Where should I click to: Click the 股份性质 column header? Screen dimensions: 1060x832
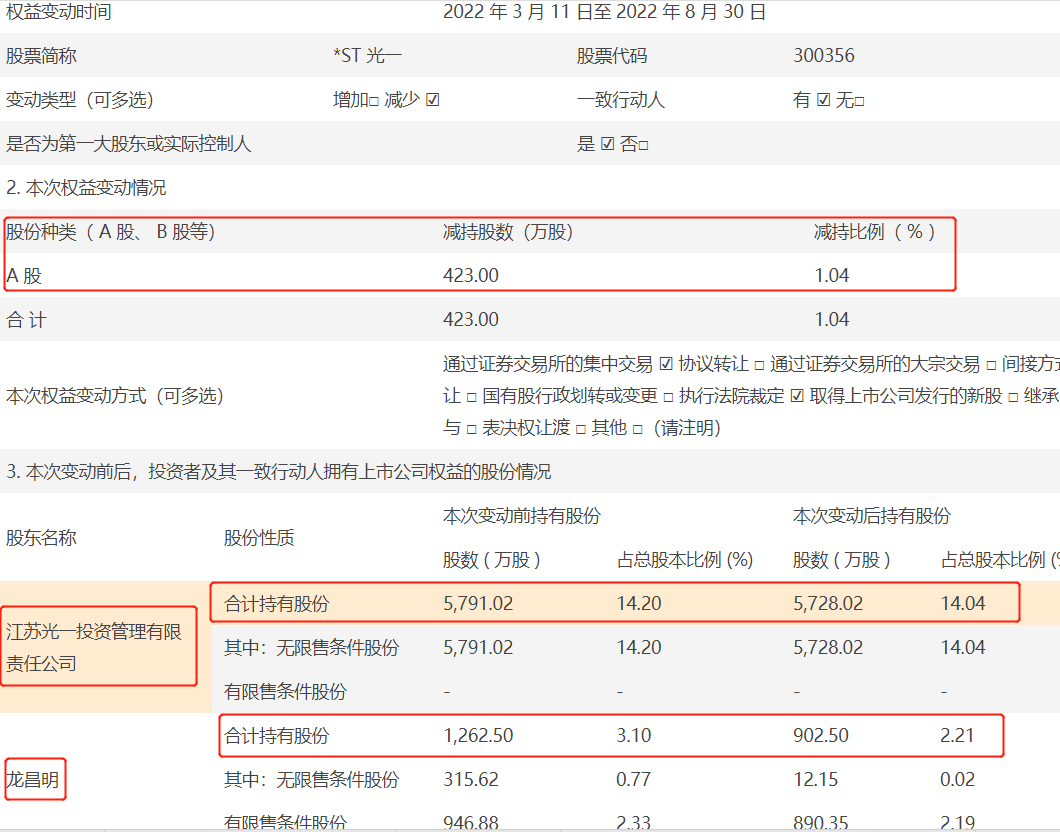coord(259,538)
